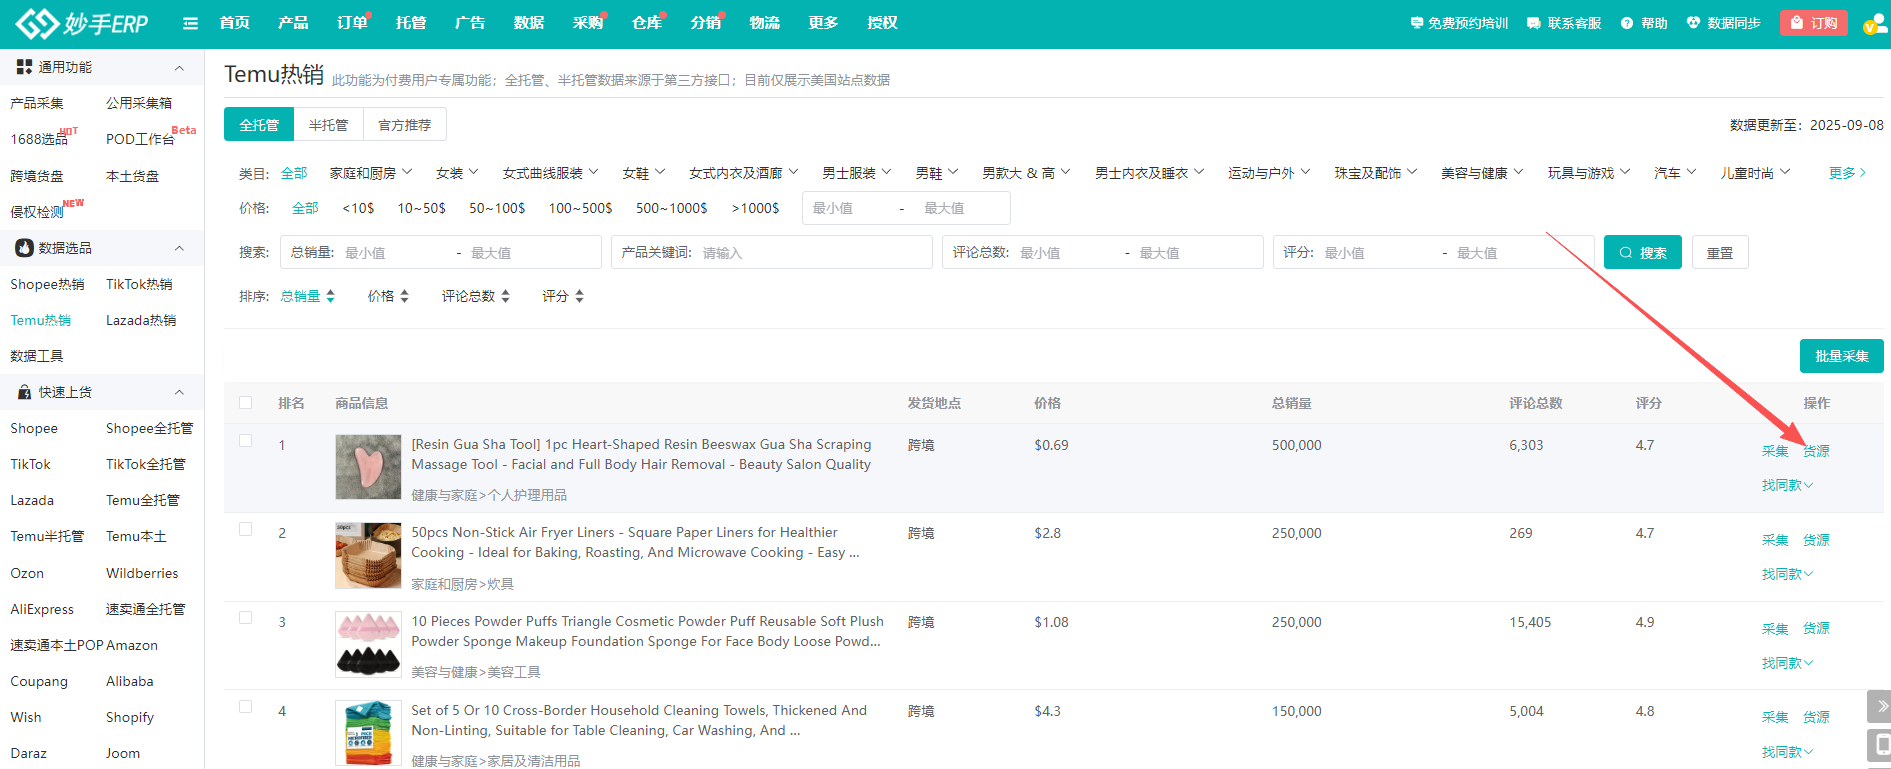
Task: Click the 重置 reset button
Action: pyautogui.click(x=1720, y=253)
